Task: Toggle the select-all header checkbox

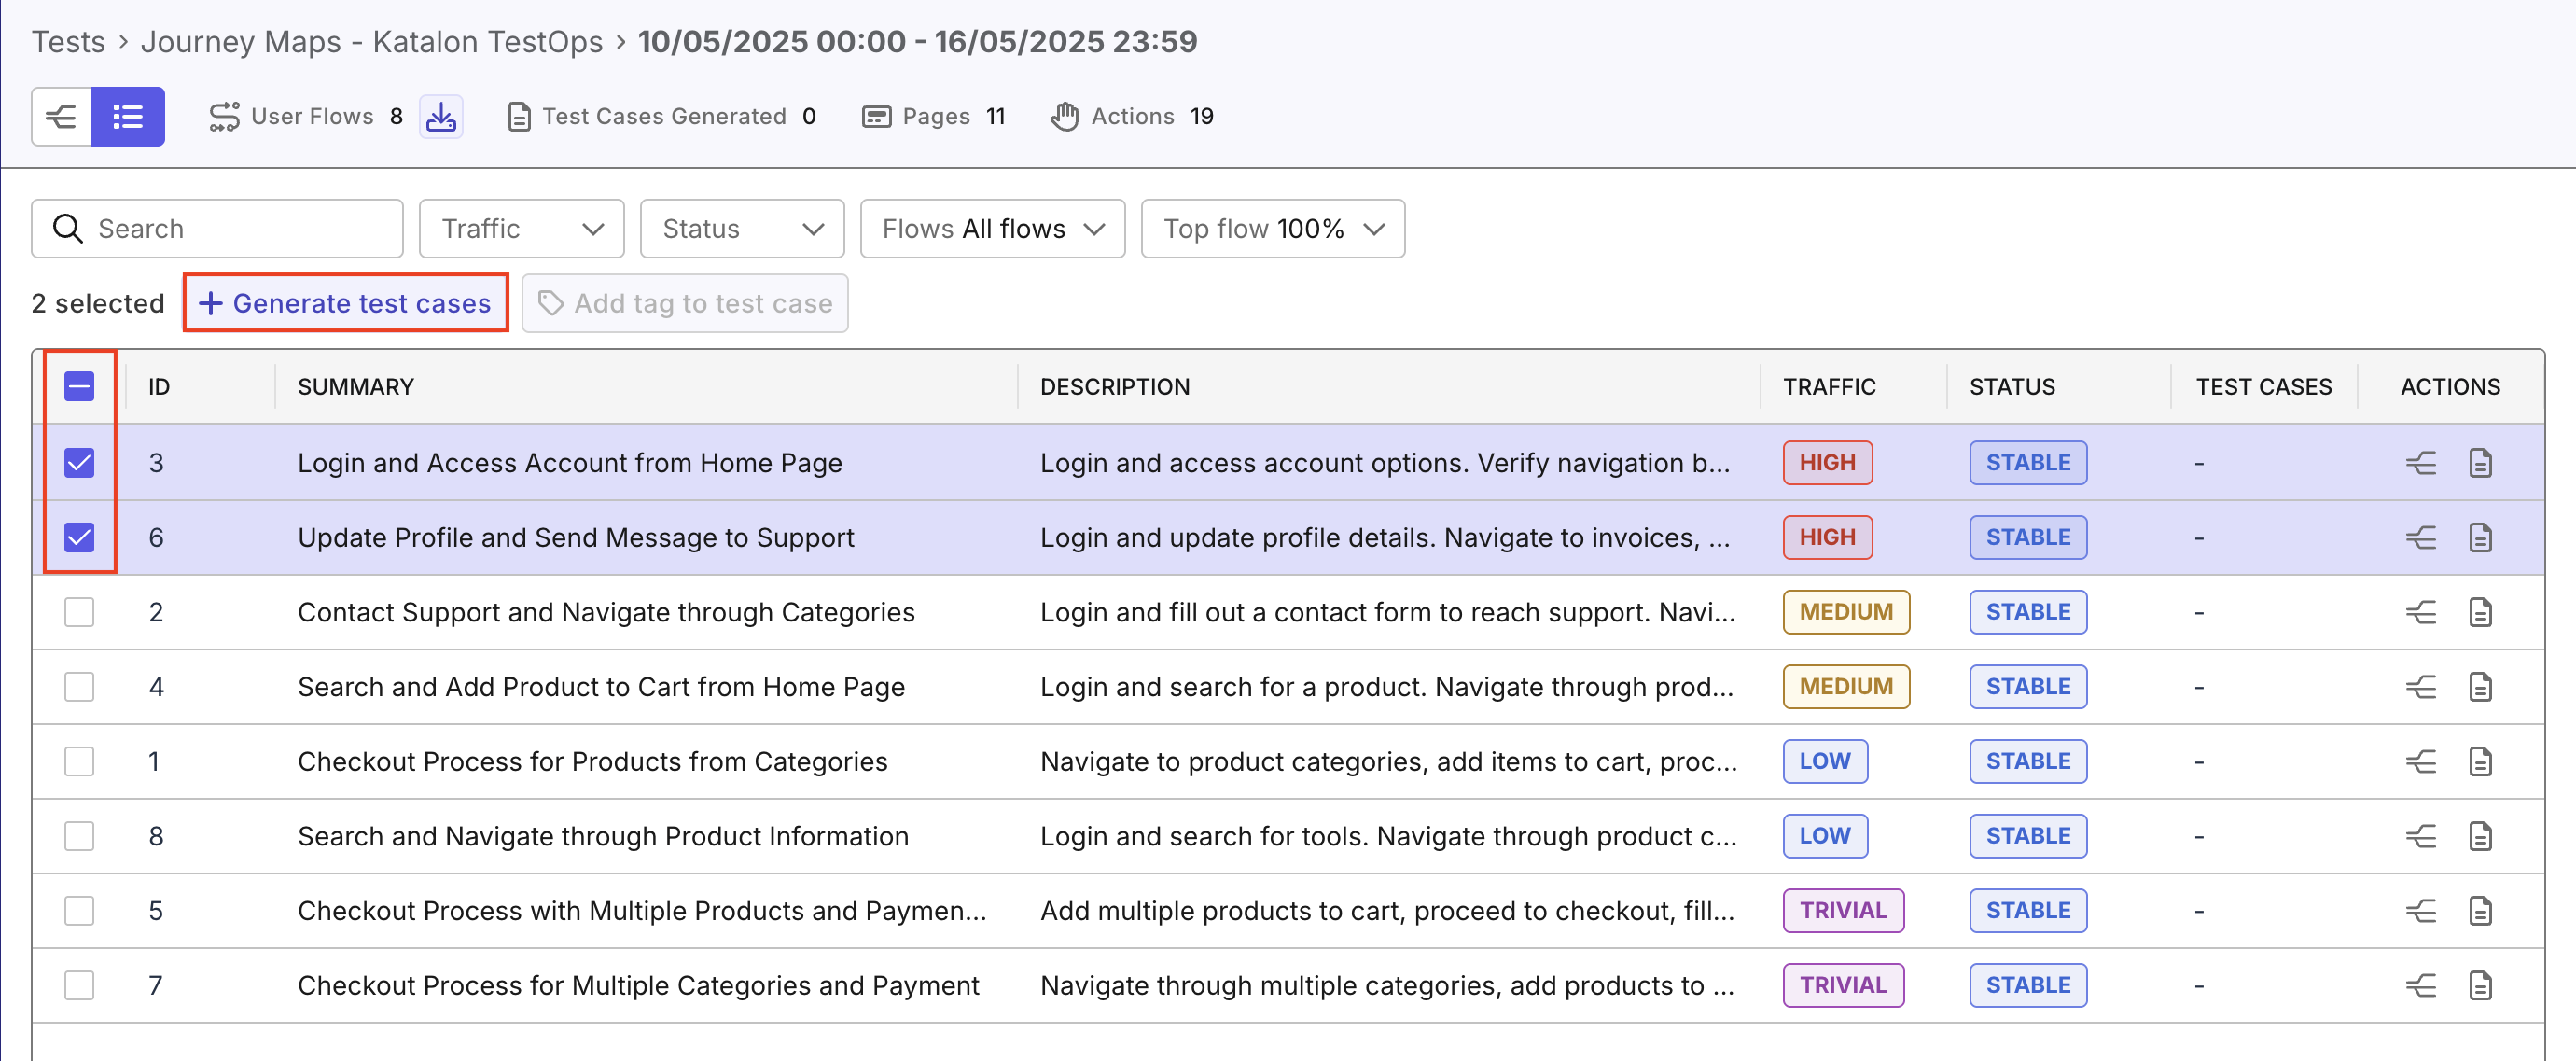Action: coord(79,387)
